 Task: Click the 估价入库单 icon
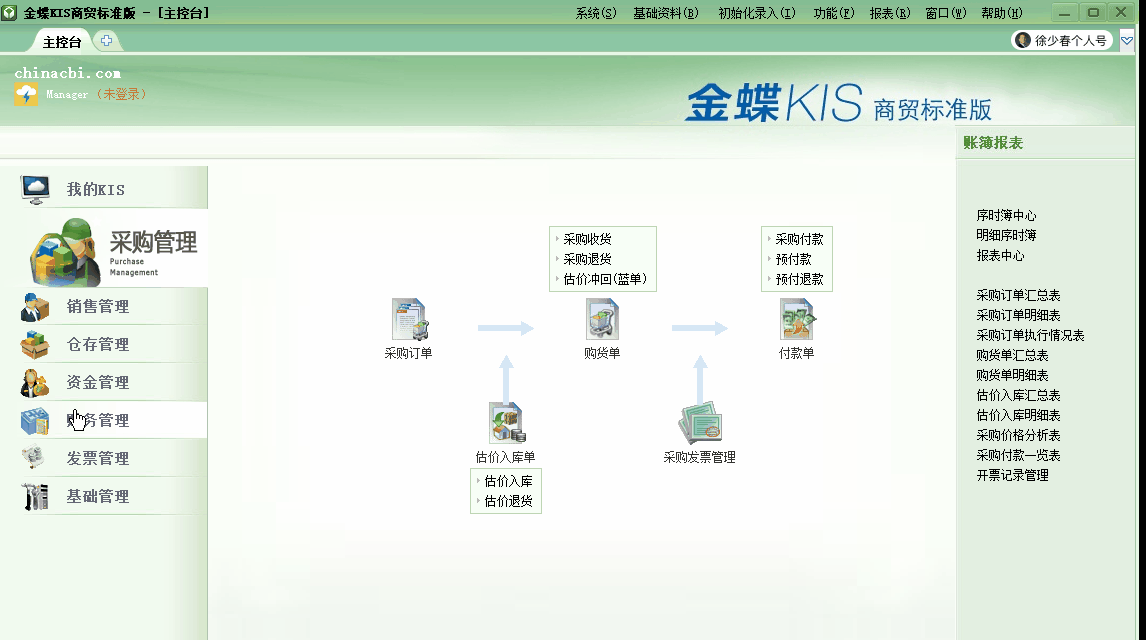(x=505, y=420)
